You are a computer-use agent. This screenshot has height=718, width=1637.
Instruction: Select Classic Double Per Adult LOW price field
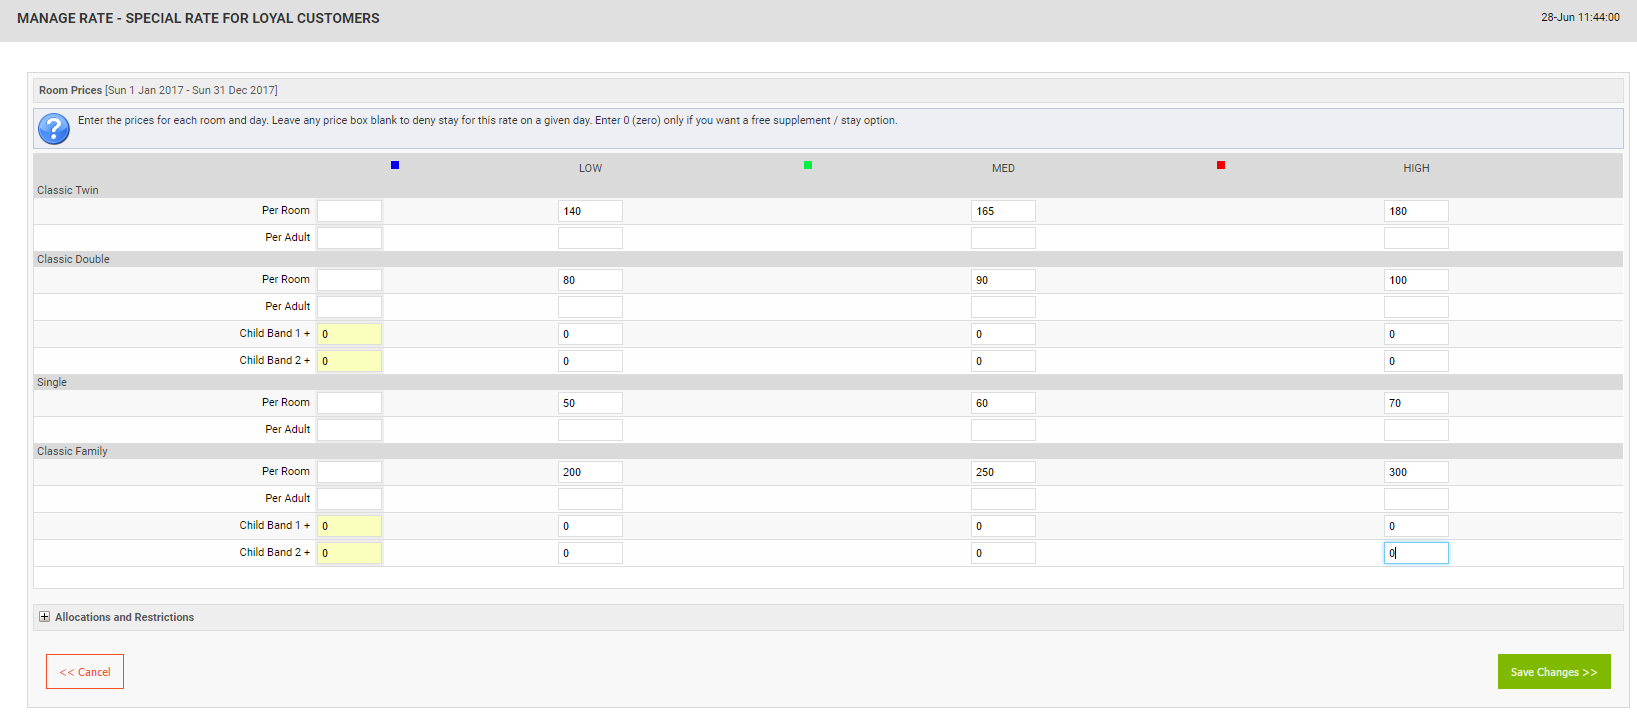click(590, 307)
